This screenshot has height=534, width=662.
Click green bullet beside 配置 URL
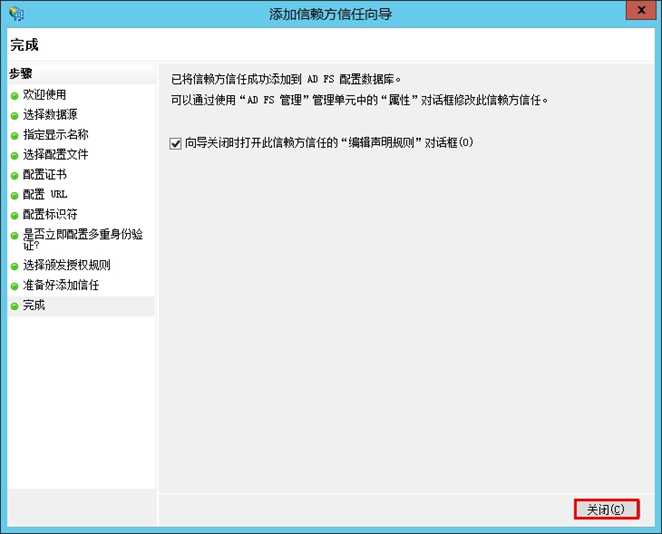pos(14,196)
